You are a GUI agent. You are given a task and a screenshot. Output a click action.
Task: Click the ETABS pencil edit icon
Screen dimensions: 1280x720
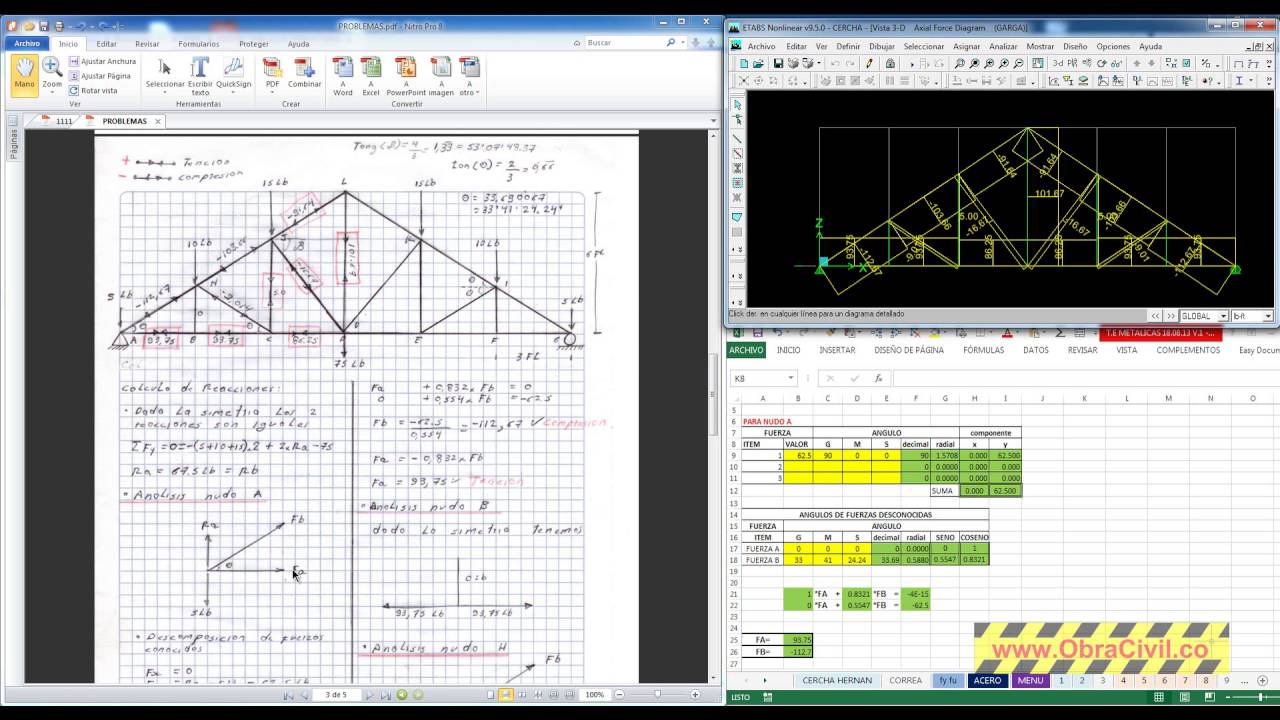point(869,63)
